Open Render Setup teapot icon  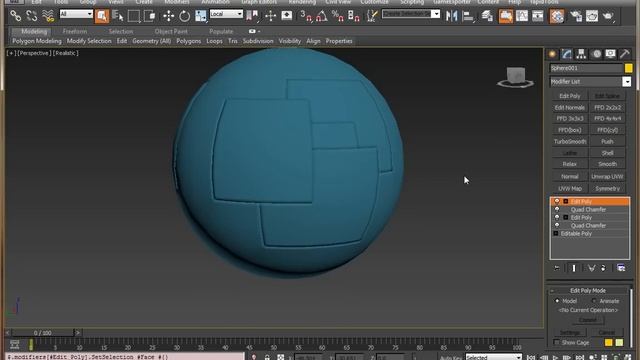pyautogui.click(x=576, y=16)
